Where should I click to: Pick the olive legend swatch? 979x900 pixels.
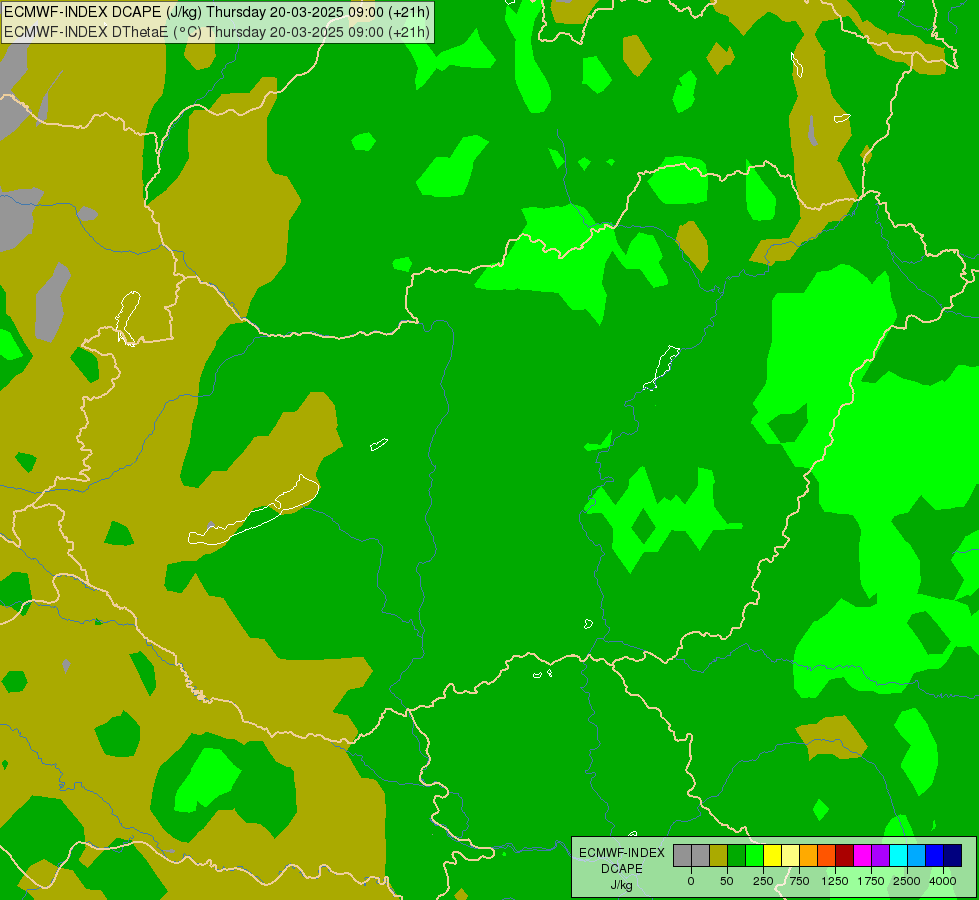719,855
